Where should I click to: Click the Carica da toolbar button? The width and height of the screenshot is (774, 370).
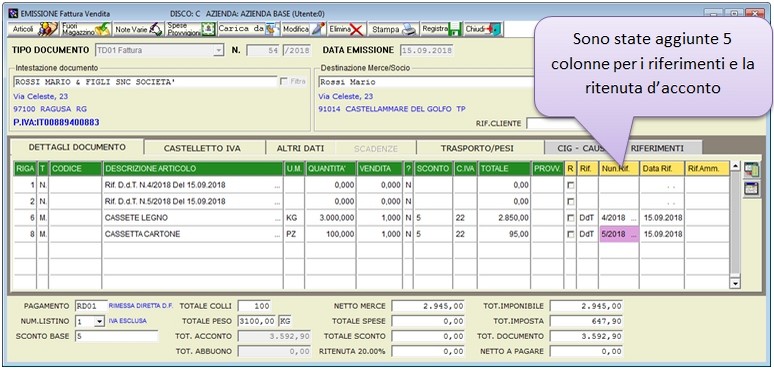click(249, 30)
